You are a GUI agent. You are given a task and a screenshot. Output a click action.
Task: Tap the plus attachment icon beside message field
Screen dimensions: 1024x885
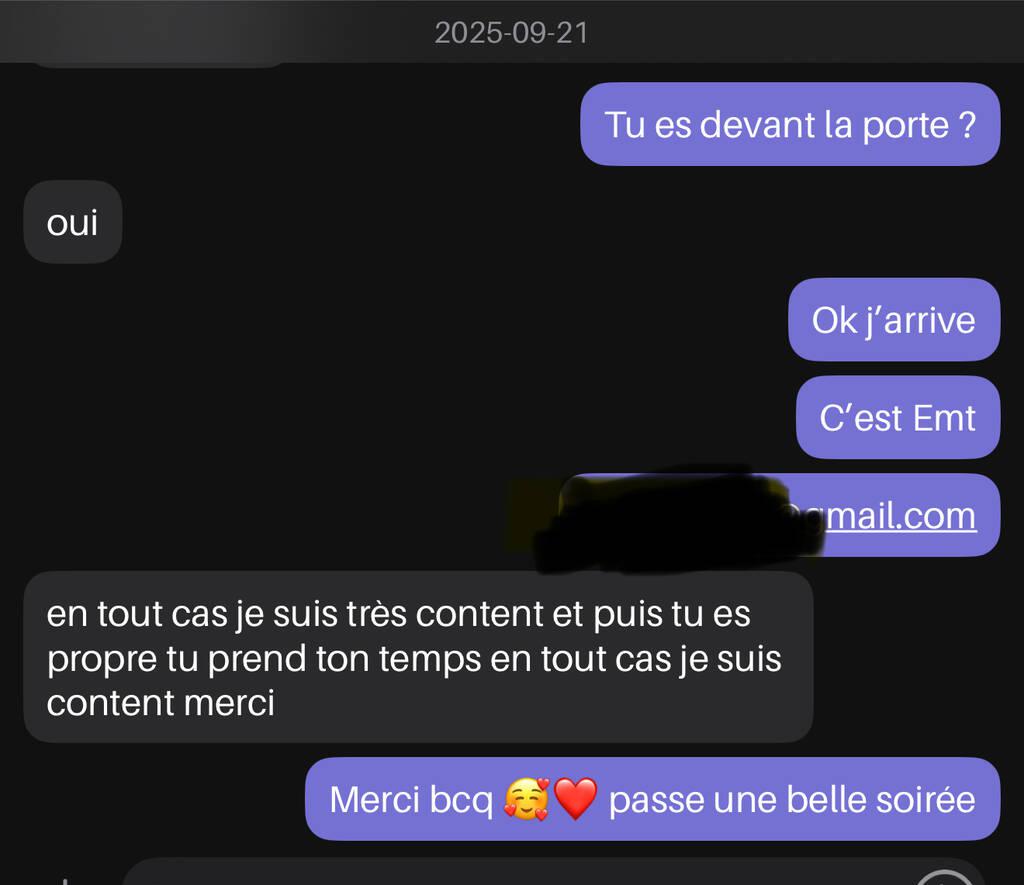click(65, 881)
